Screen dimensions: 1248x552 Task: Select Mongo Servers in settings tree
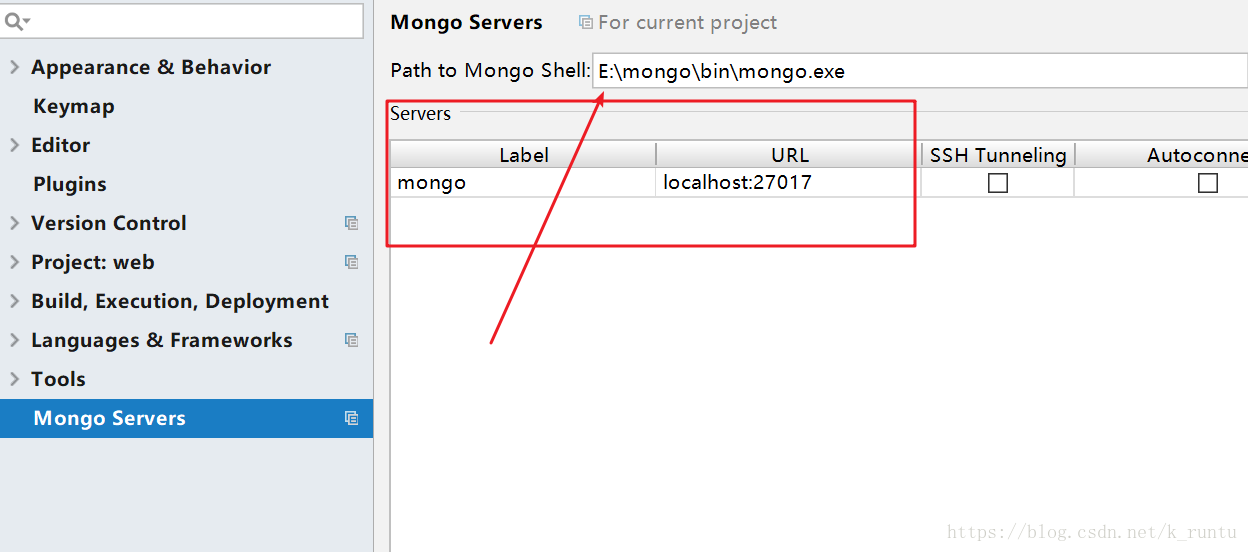(186, 418)
